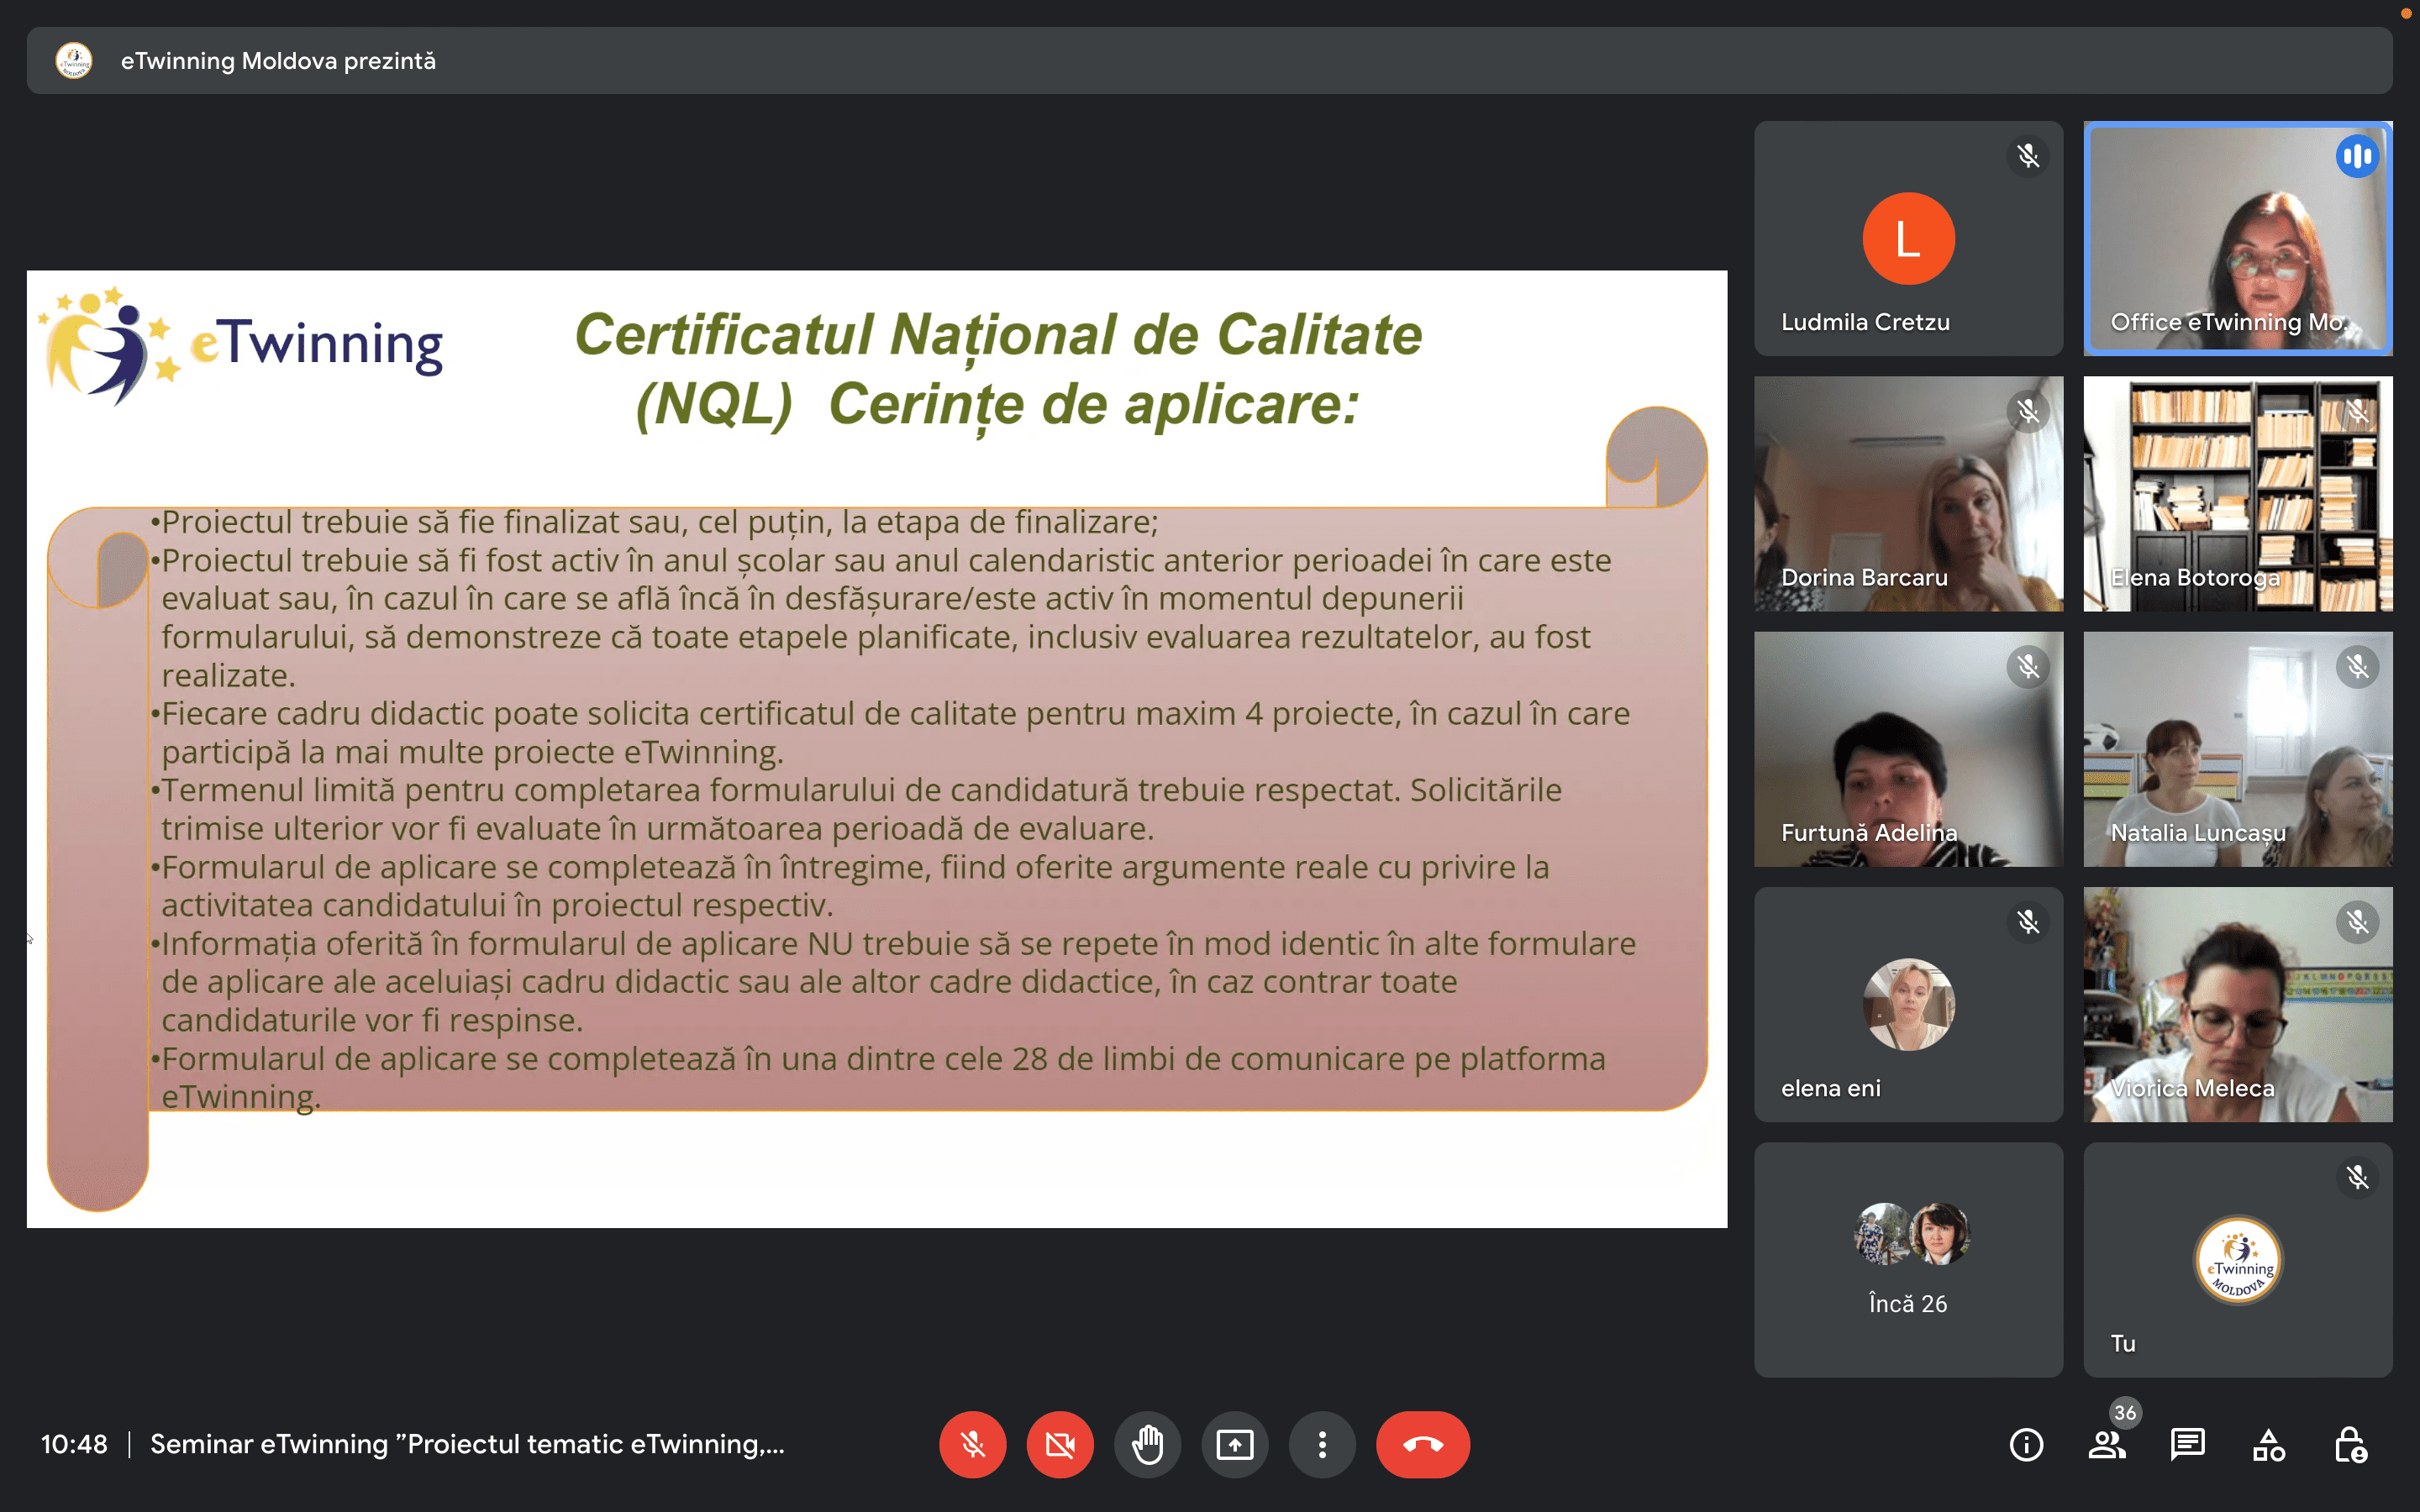Click the eTwinning Moldova prezintă banner
This screenshot has height=1512, width=2420.
coord(1209,61)
